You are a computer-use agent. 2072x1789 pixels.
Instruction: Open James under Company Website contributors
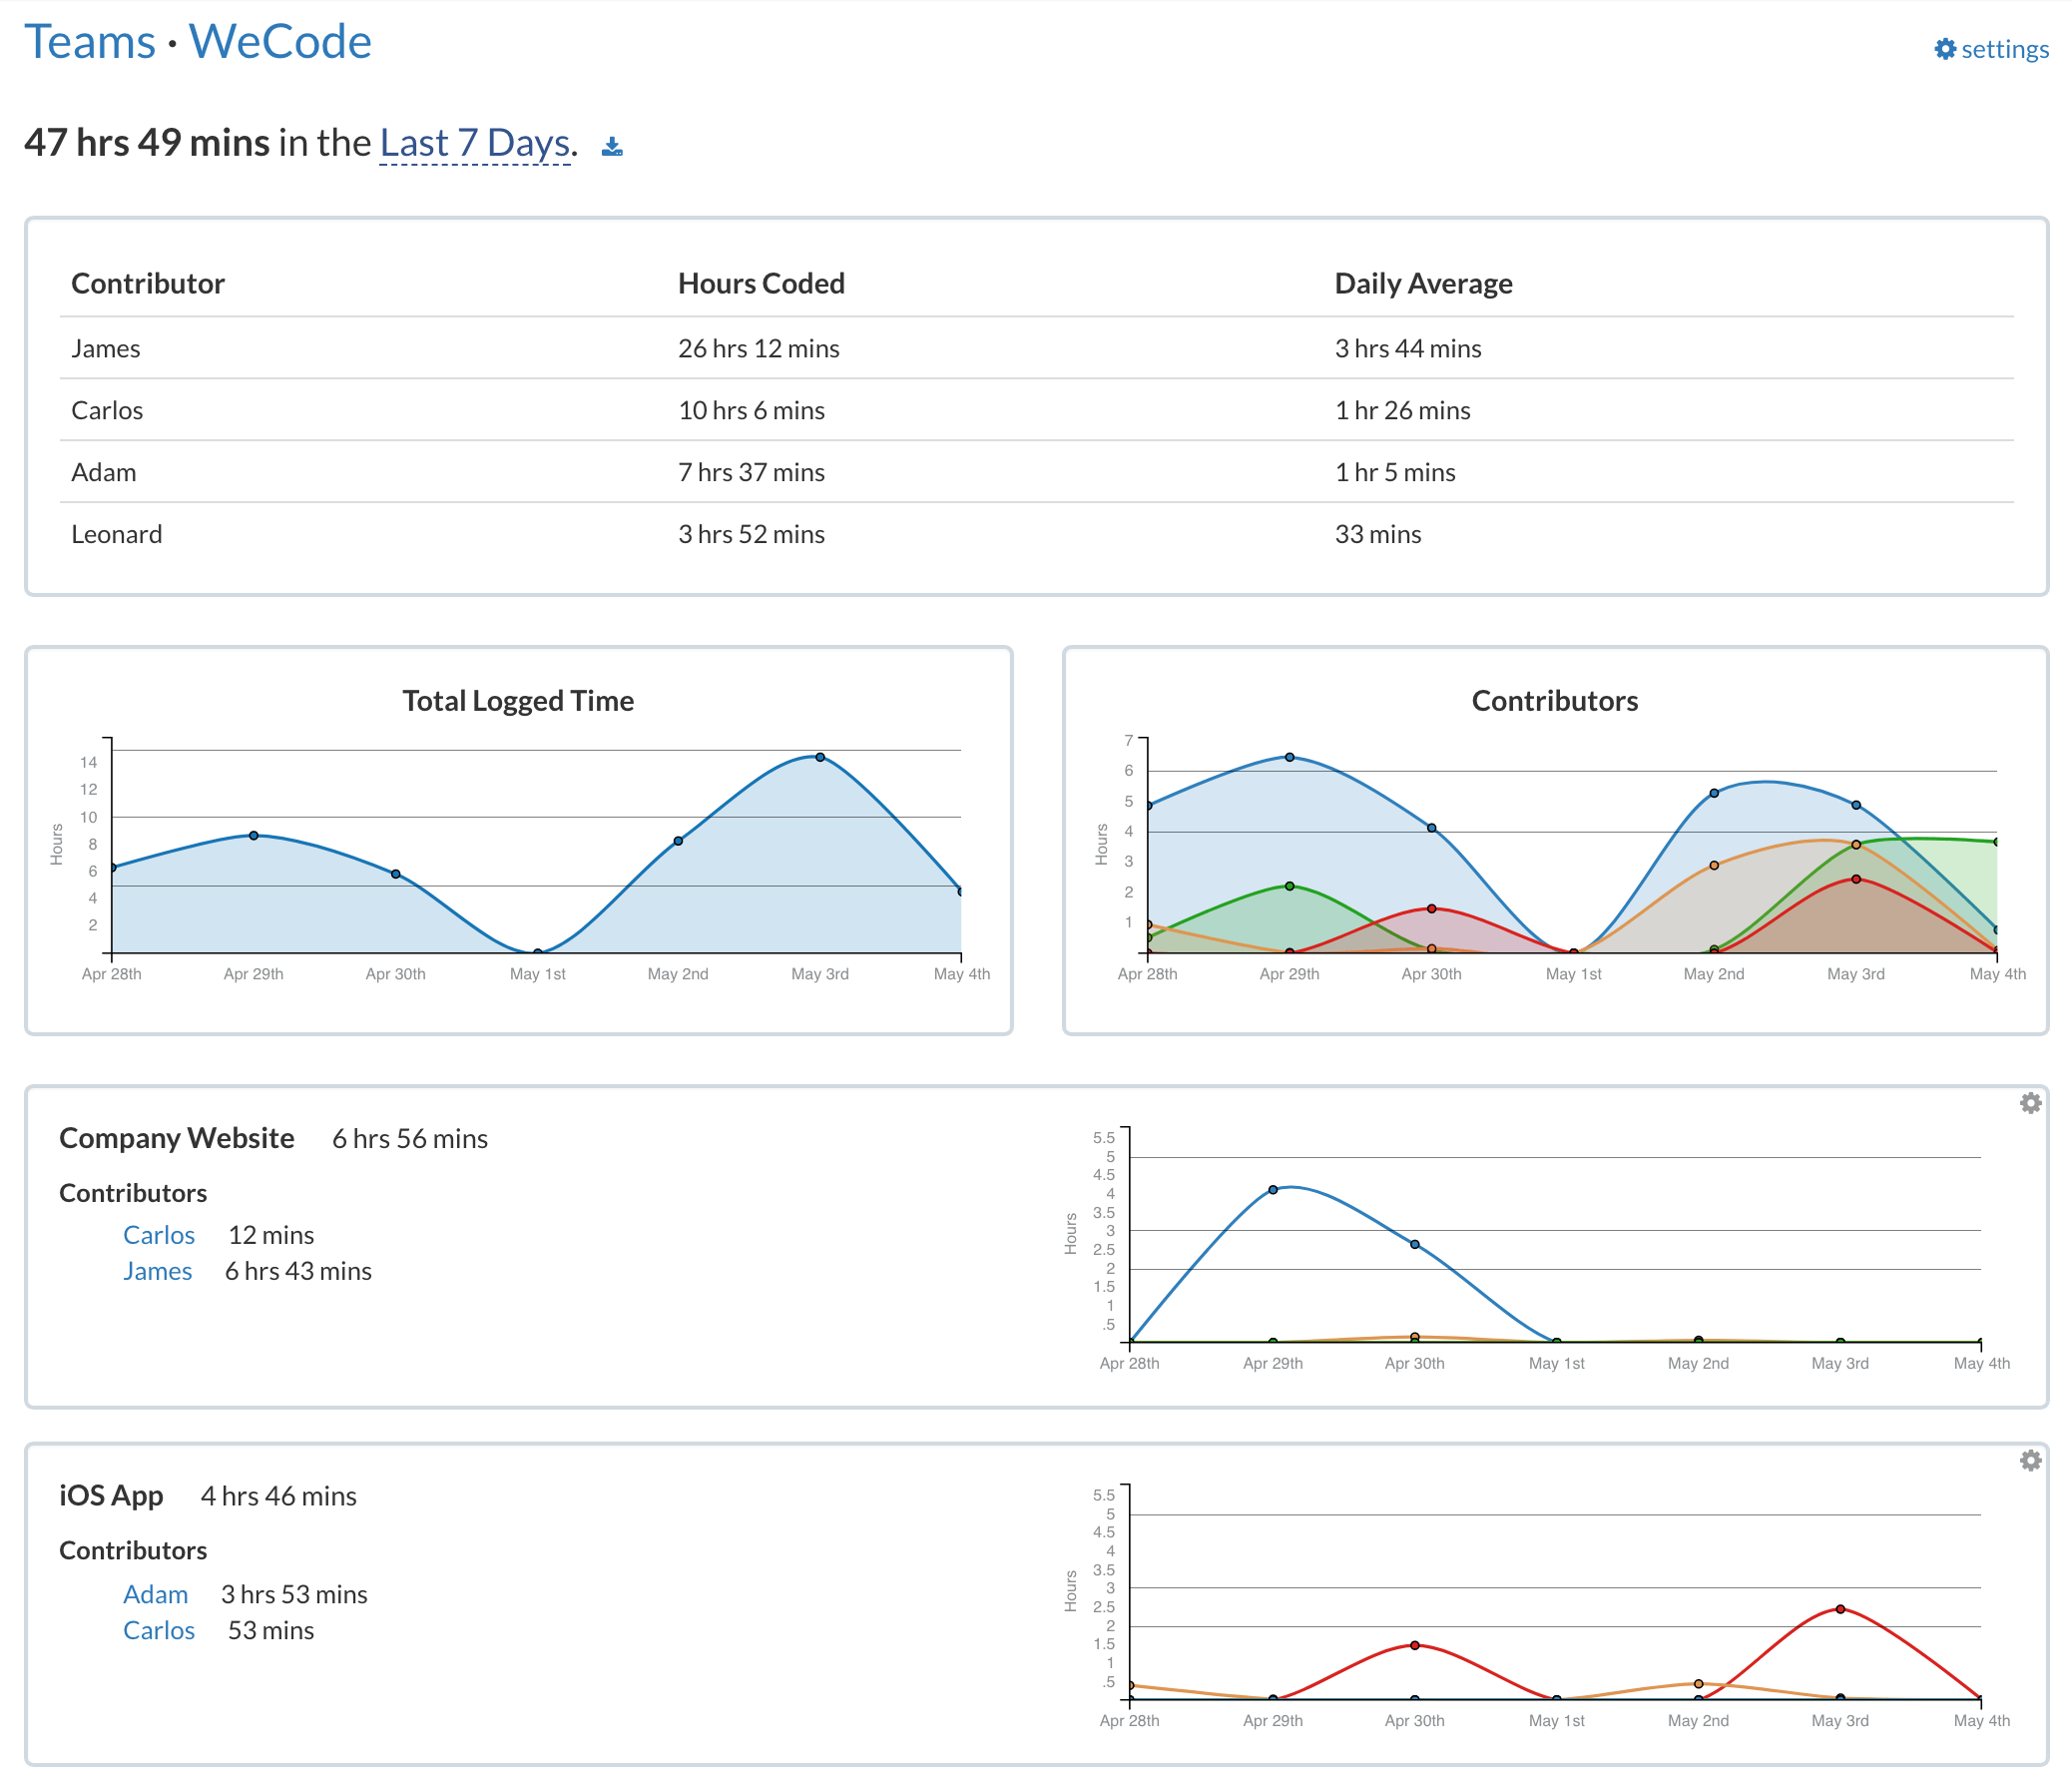click(157, 1271)
